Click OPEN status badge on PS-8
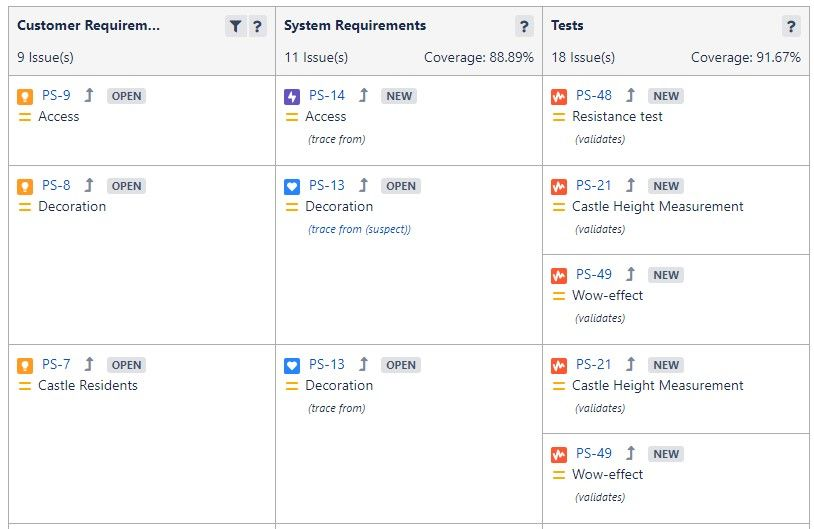This screenshot has height=529, width=814. [x=126, y=186]
